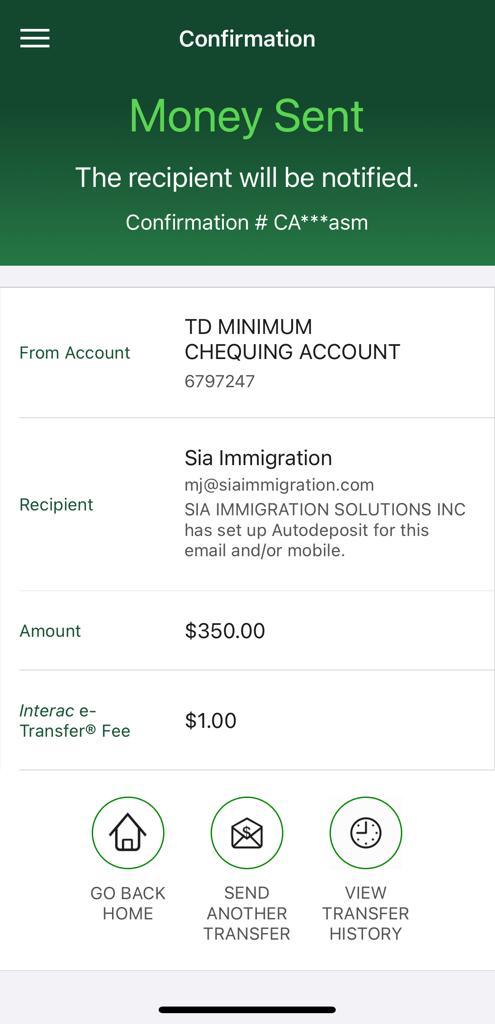
Task: Open the hamburger menu
Action: click(x=35, y=39)
